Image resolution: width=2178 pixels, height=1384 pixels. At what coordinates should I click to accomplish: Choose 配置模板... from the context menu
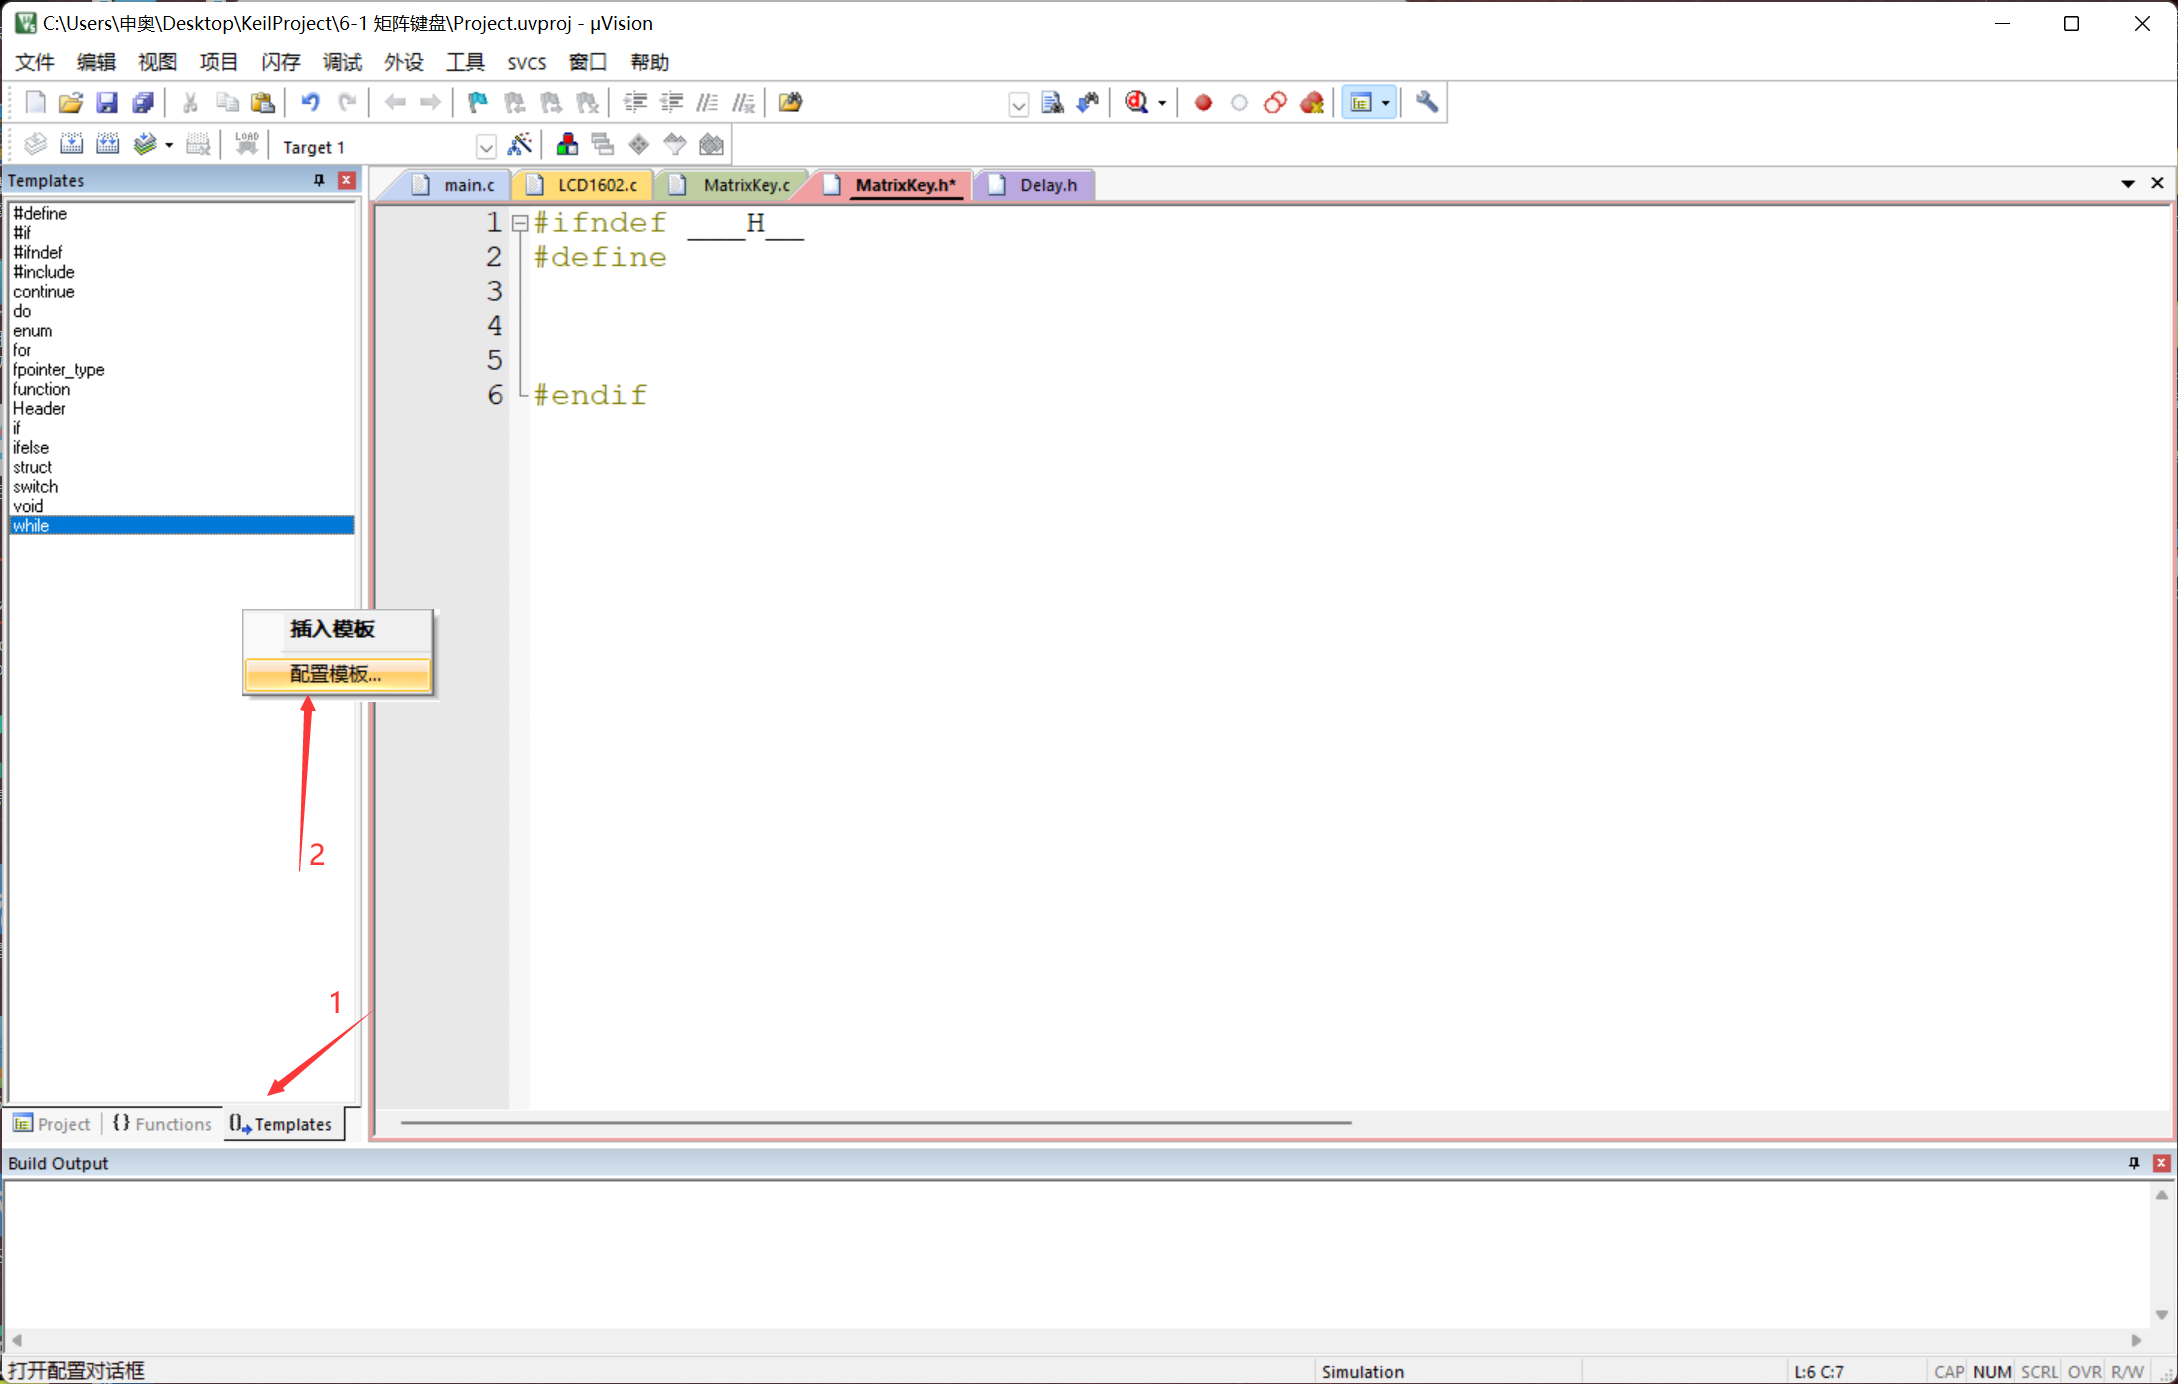[x=337, y=674]
